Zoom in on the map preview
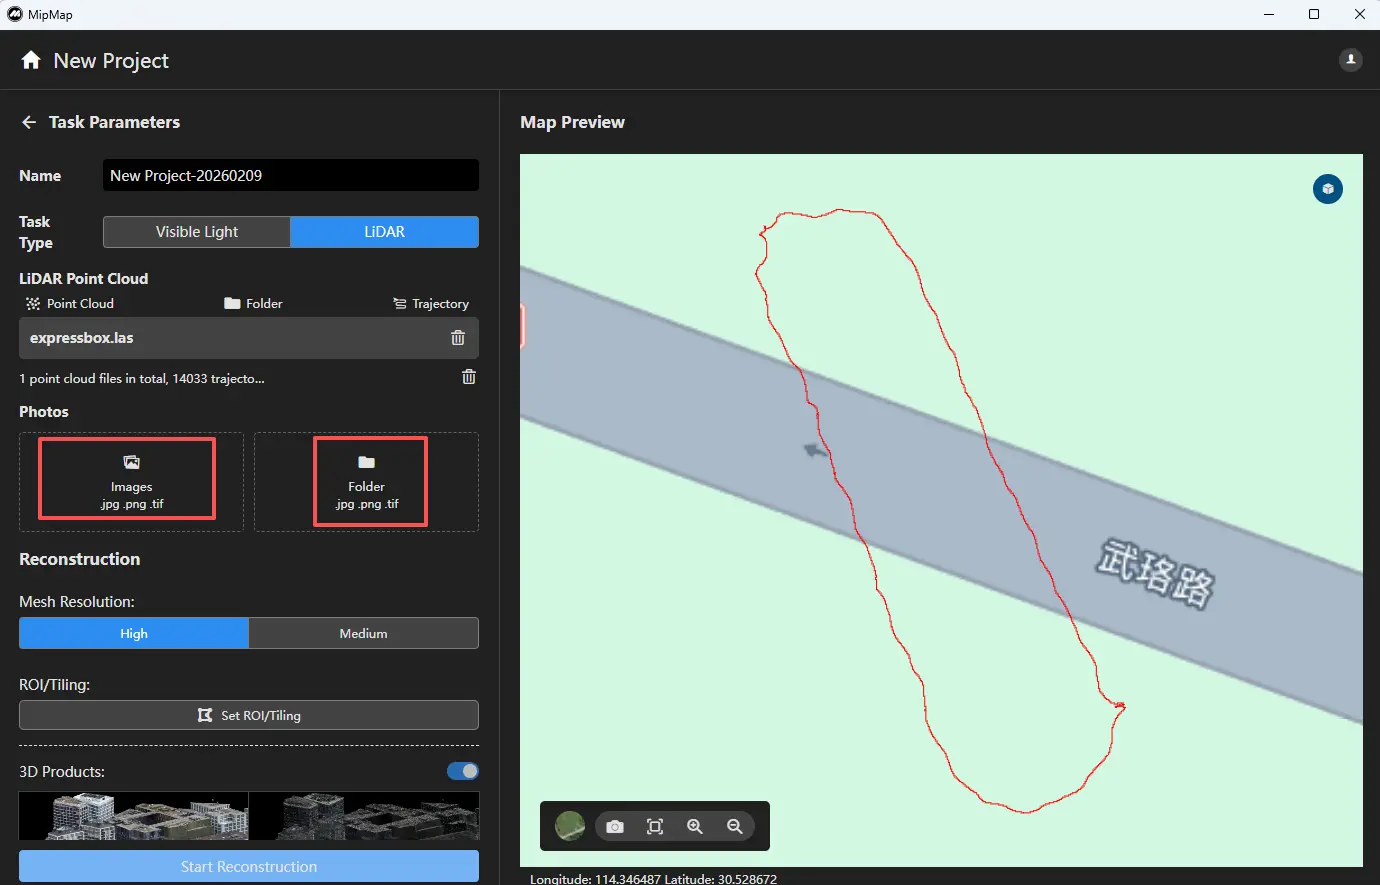1380x885 pixels. click(695, 827)
